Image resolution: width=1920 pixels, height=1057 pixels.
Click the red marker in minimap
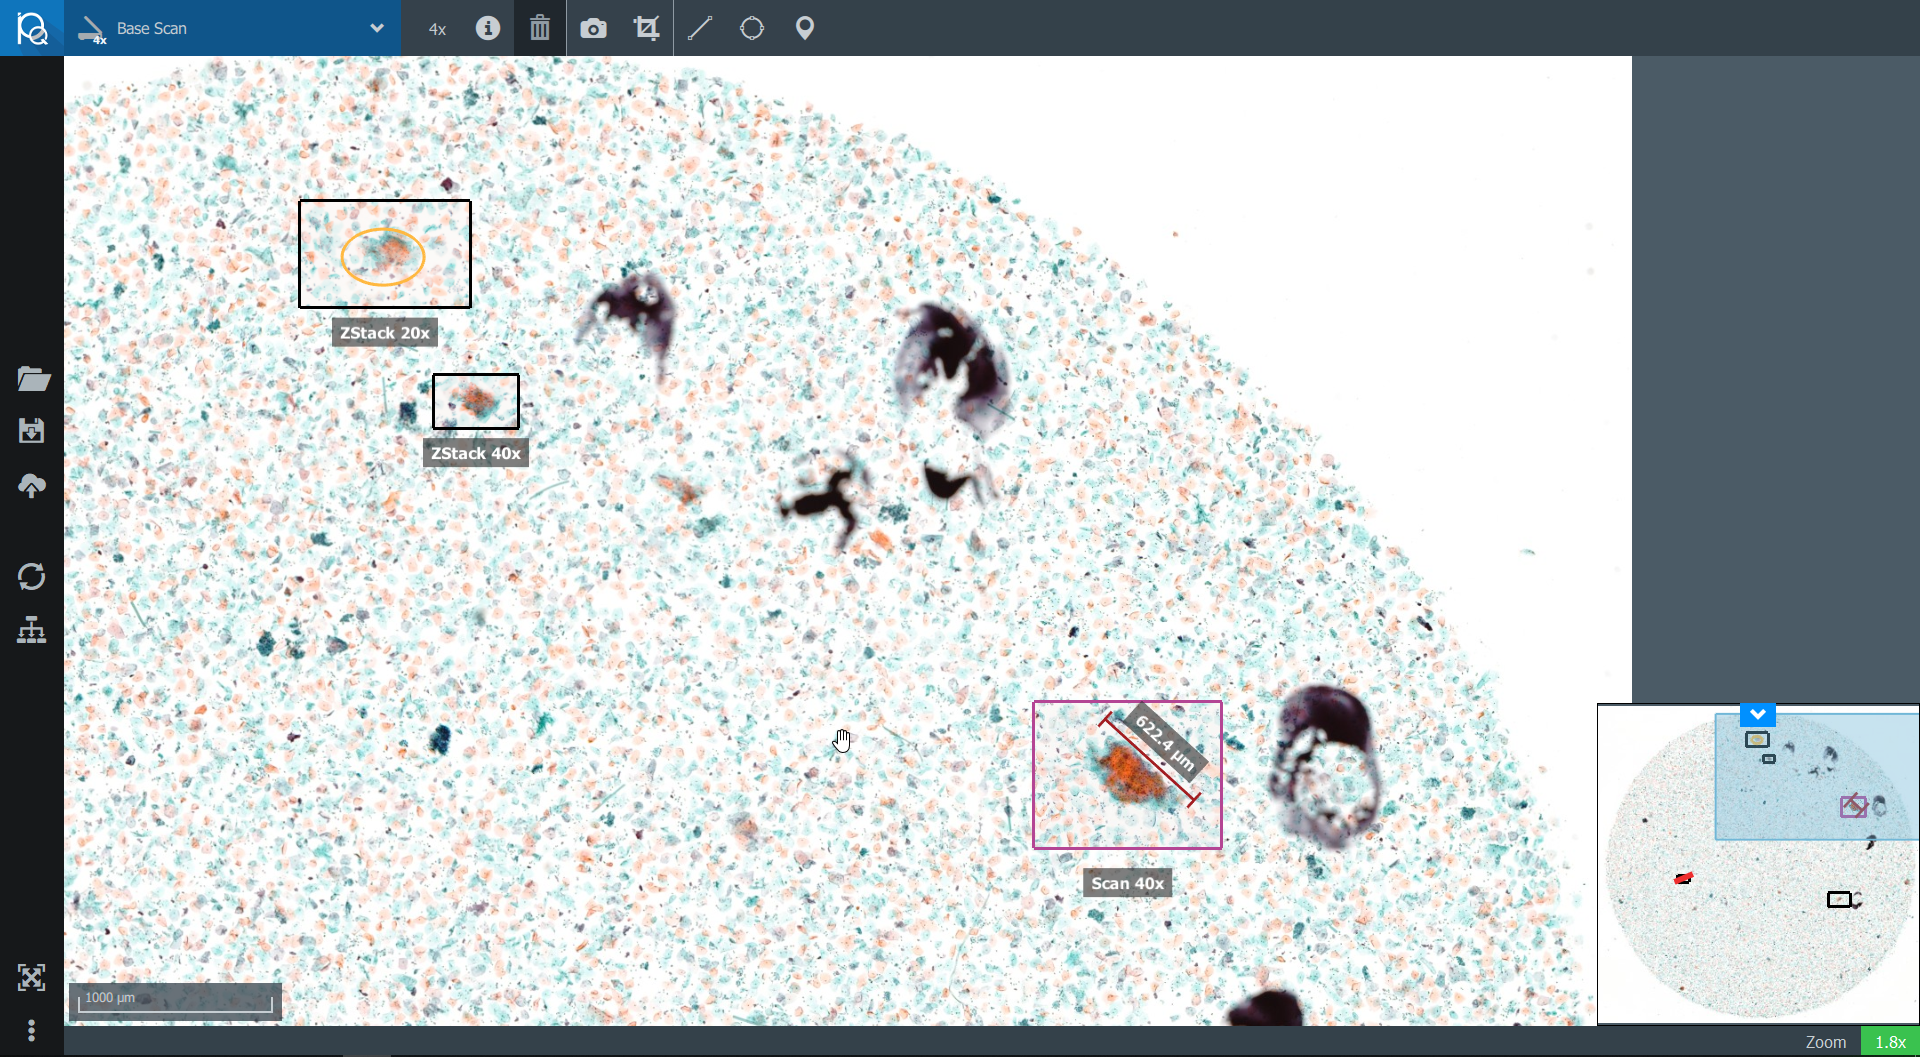(1684, 878)
